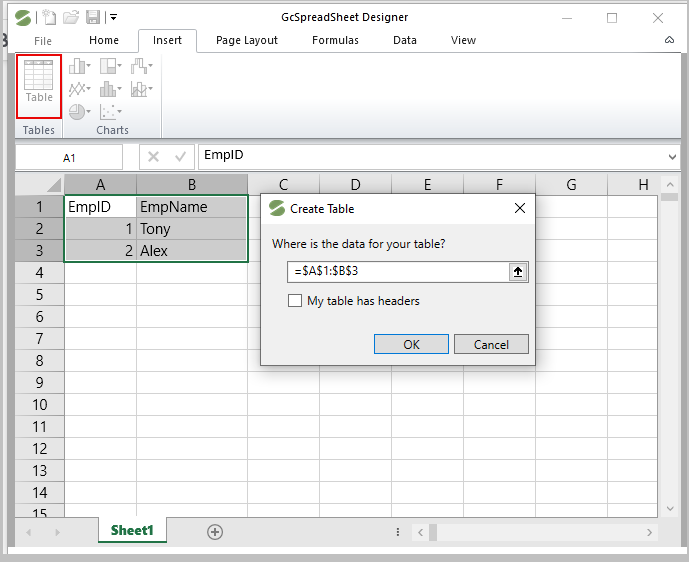Click cell containing EmpName
This screenshot has width=689, height=562.
[x=192, y=207]
